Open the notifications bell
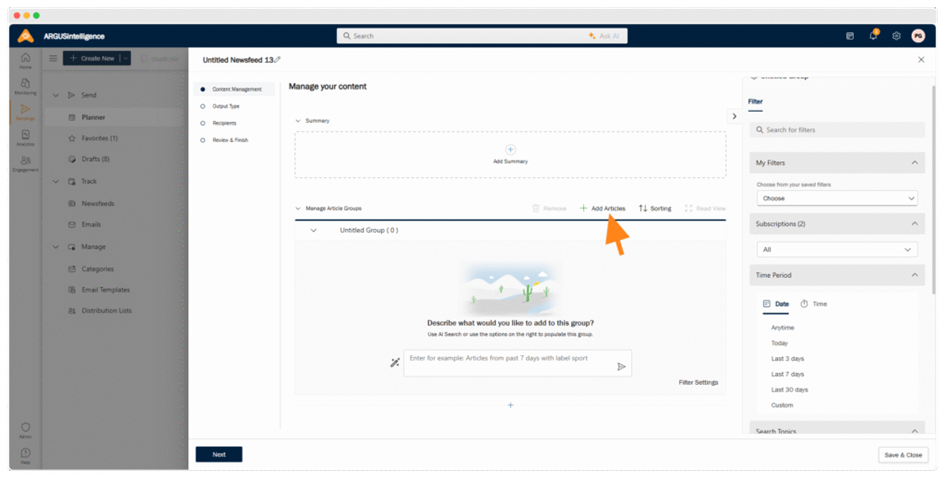The image size is (945, 478). tap(873, 36)
